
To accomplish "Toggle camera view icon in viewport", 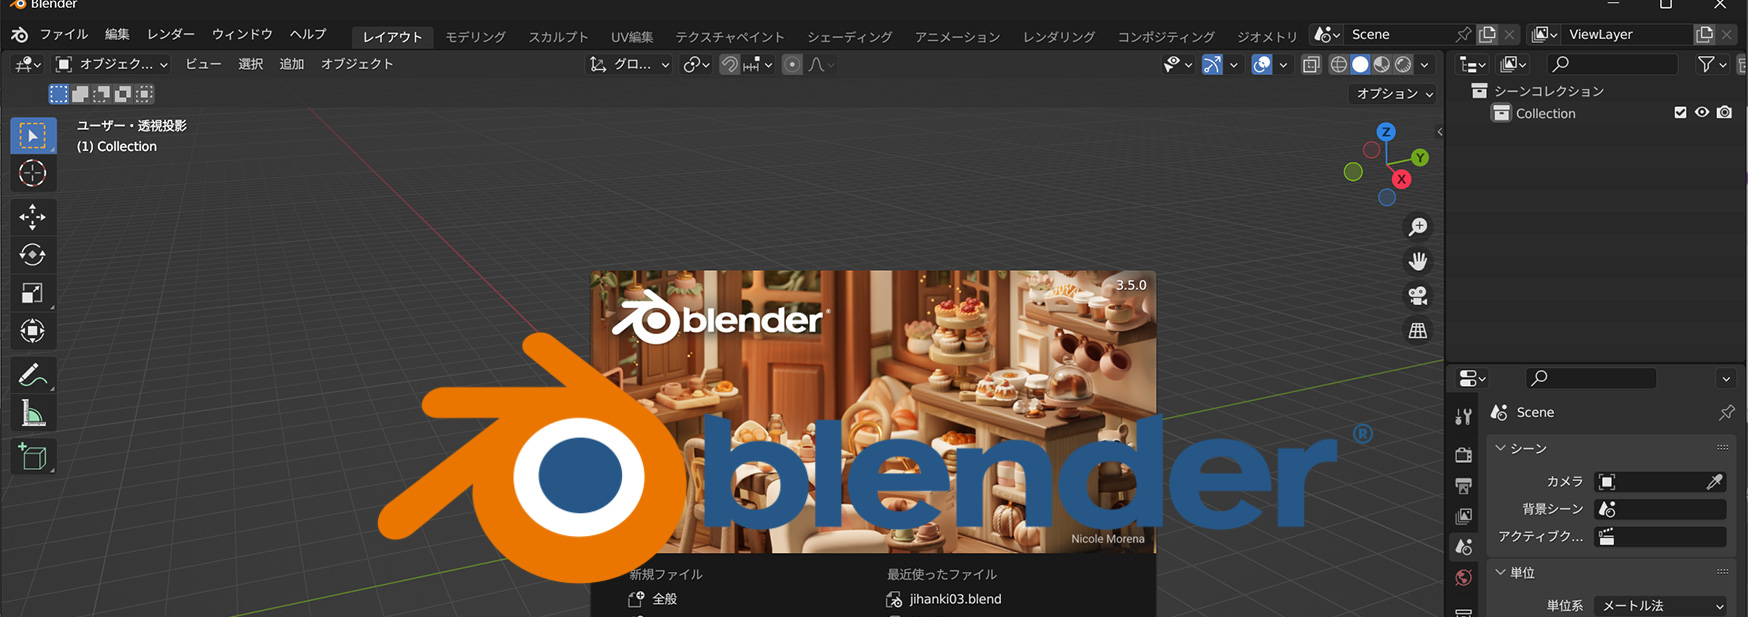I will [1417, 296].
